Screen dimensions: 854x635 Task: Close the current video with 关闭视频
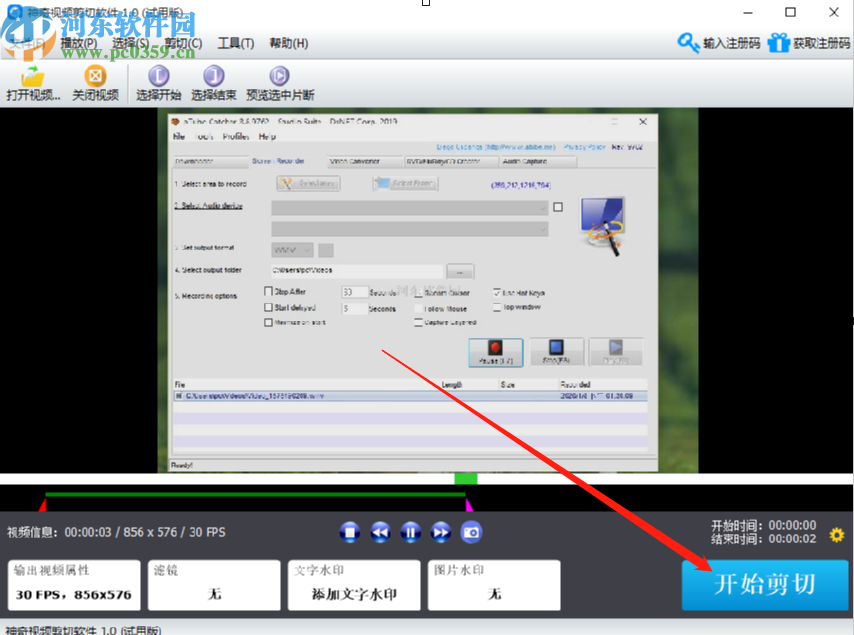pos(95,84)
